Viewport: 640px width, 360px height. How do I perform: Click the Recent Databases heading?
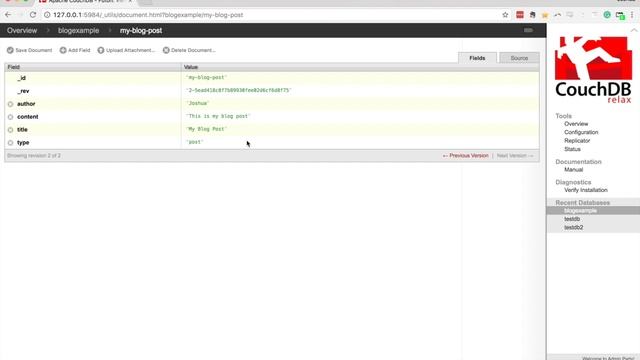click(582, 202)
